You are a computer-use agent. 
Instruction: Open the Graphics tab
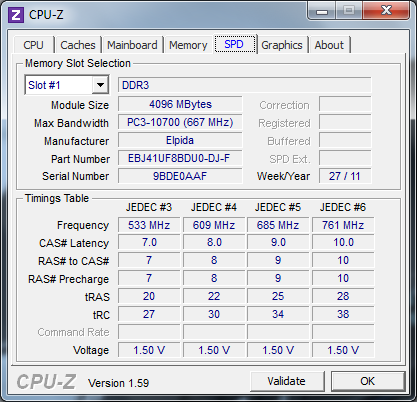point(282,45)
